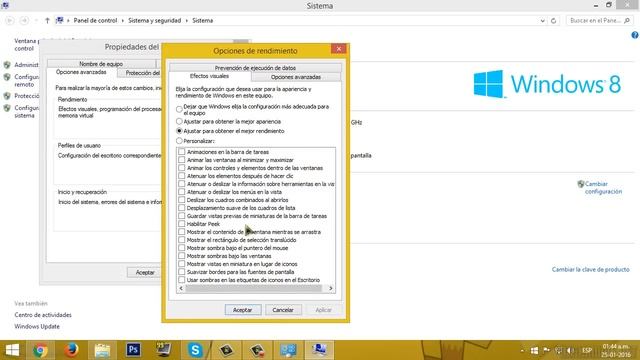Check 'Habilitar Peek' option
This screenshot has height=360, width=640.
click(182, 224)
